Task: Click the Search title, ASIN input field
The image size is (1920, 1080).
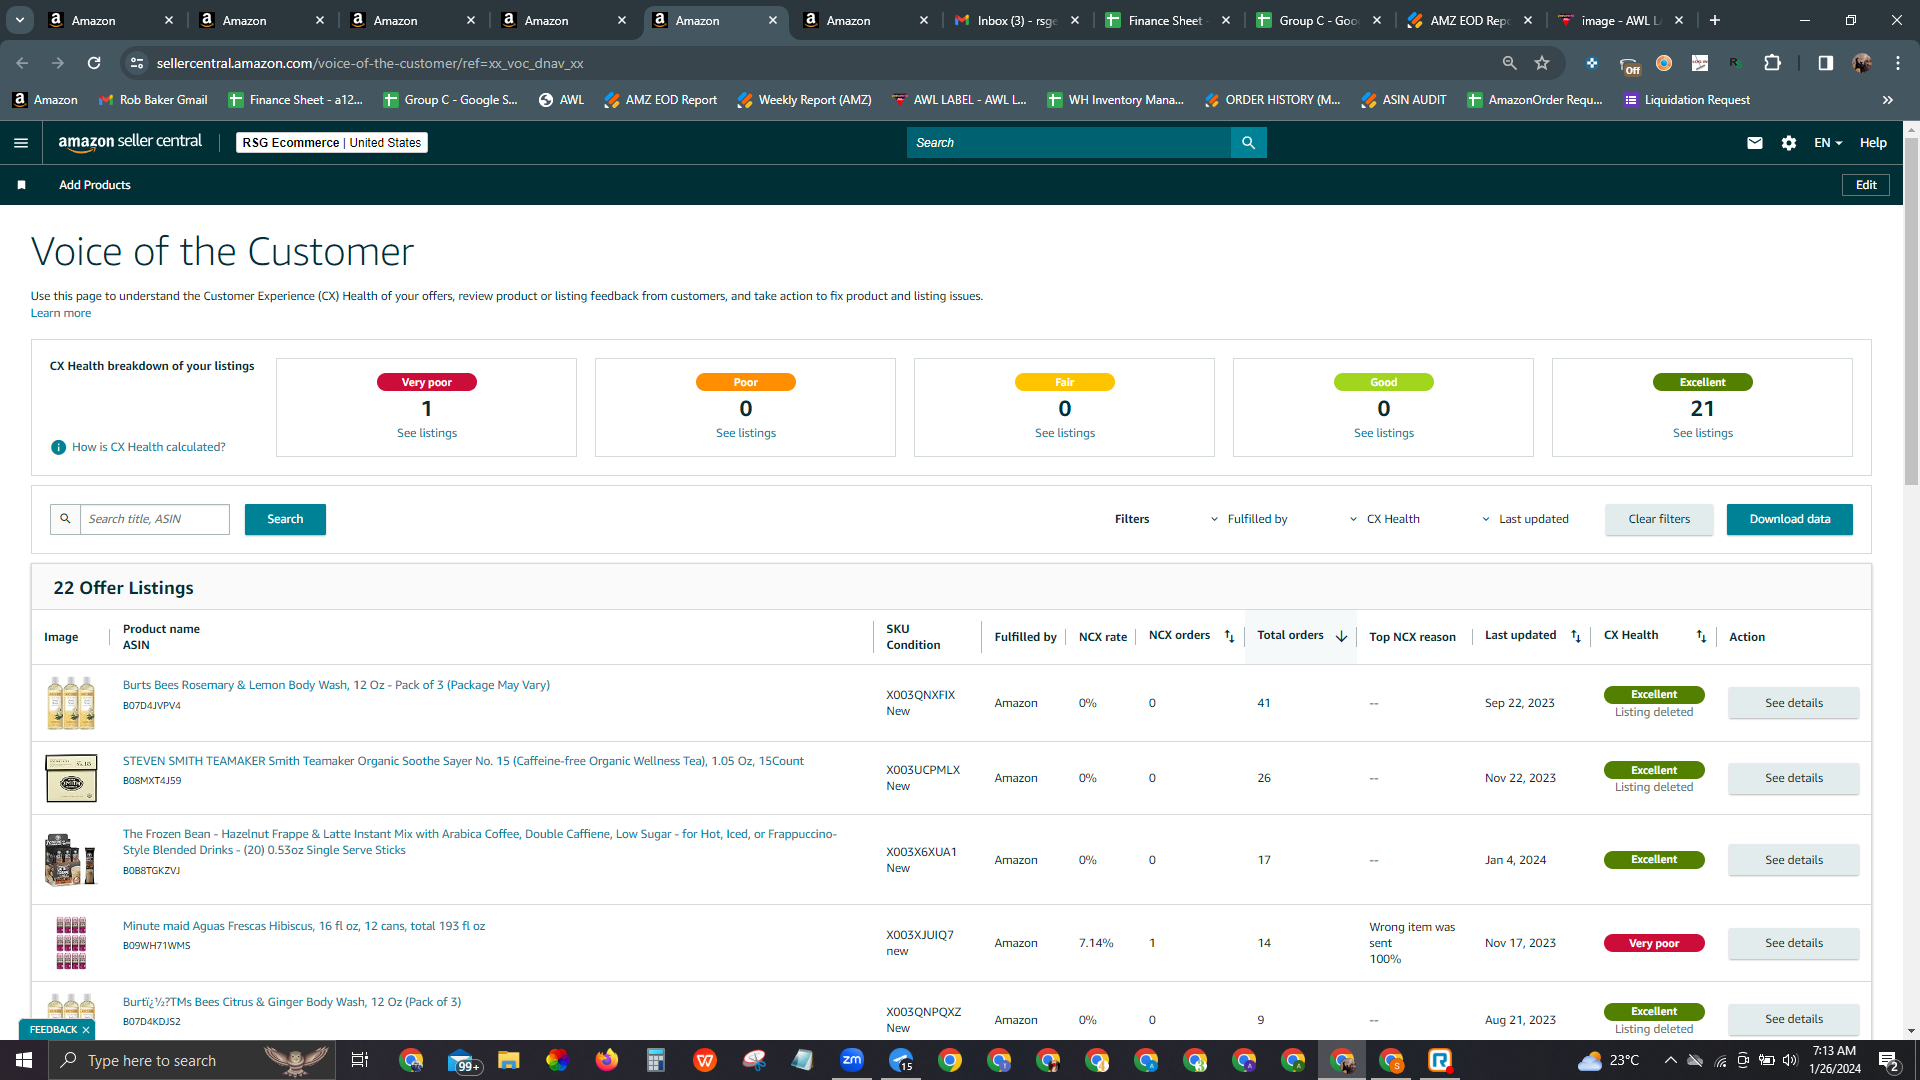Action: pos(155,519)
